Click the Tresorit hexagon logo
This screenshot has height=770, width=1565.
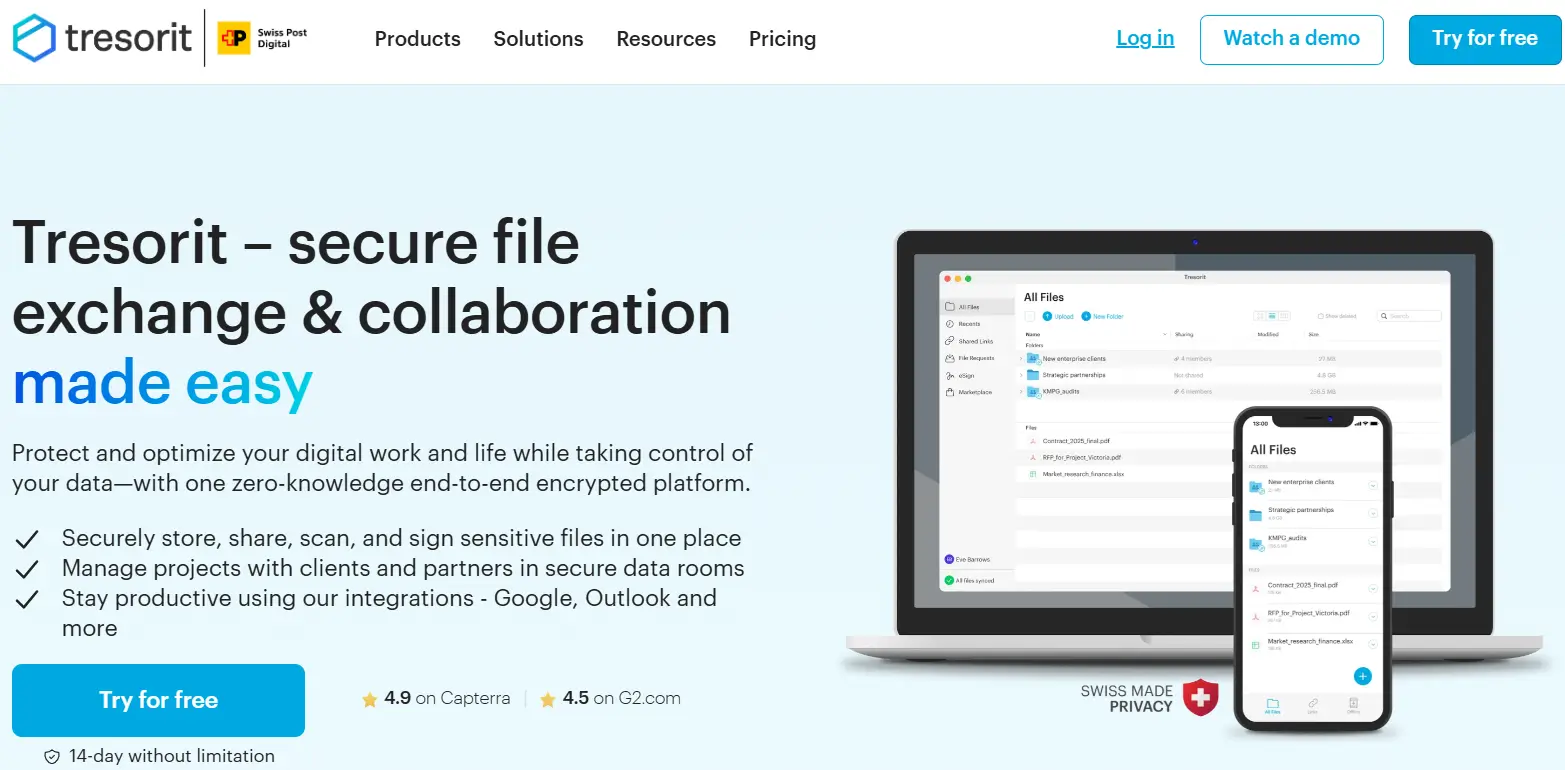tap(34, 38)
